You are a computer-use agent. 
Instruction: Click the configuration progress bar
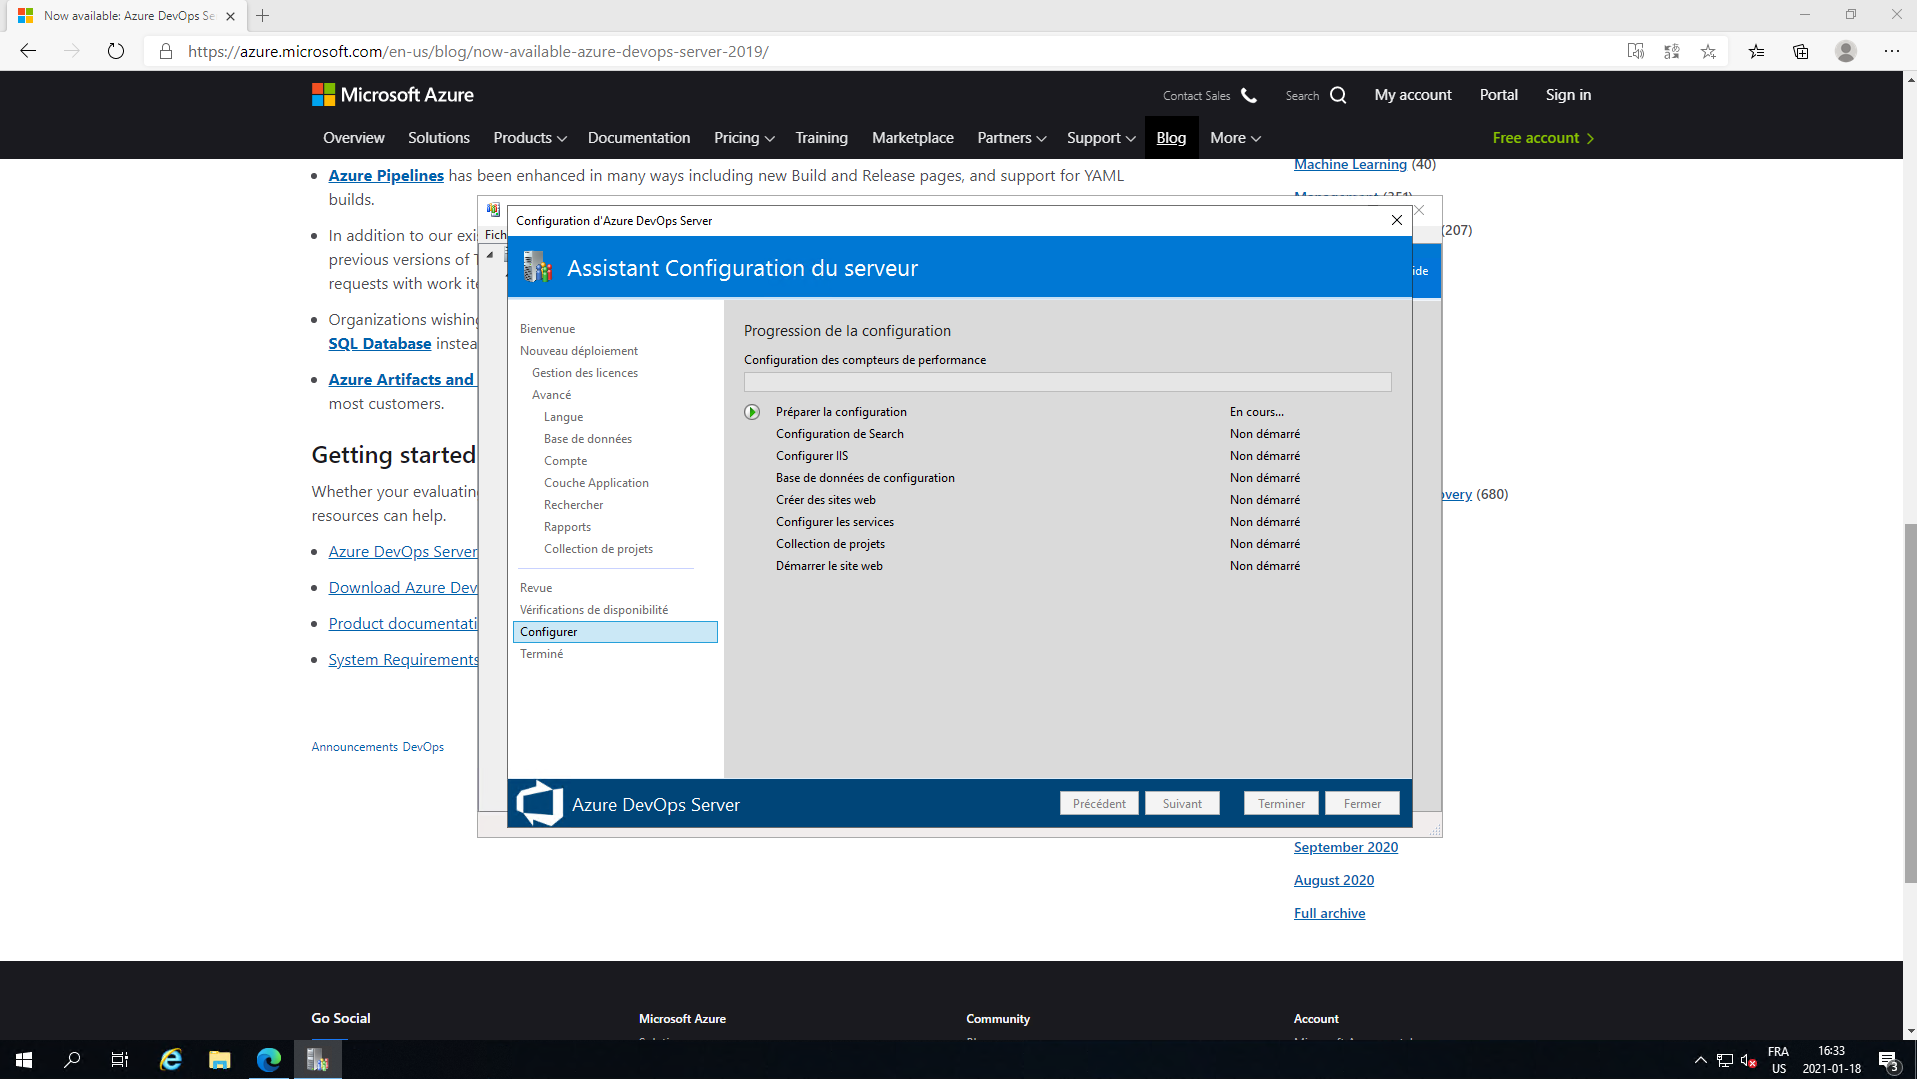point(1067,382)
